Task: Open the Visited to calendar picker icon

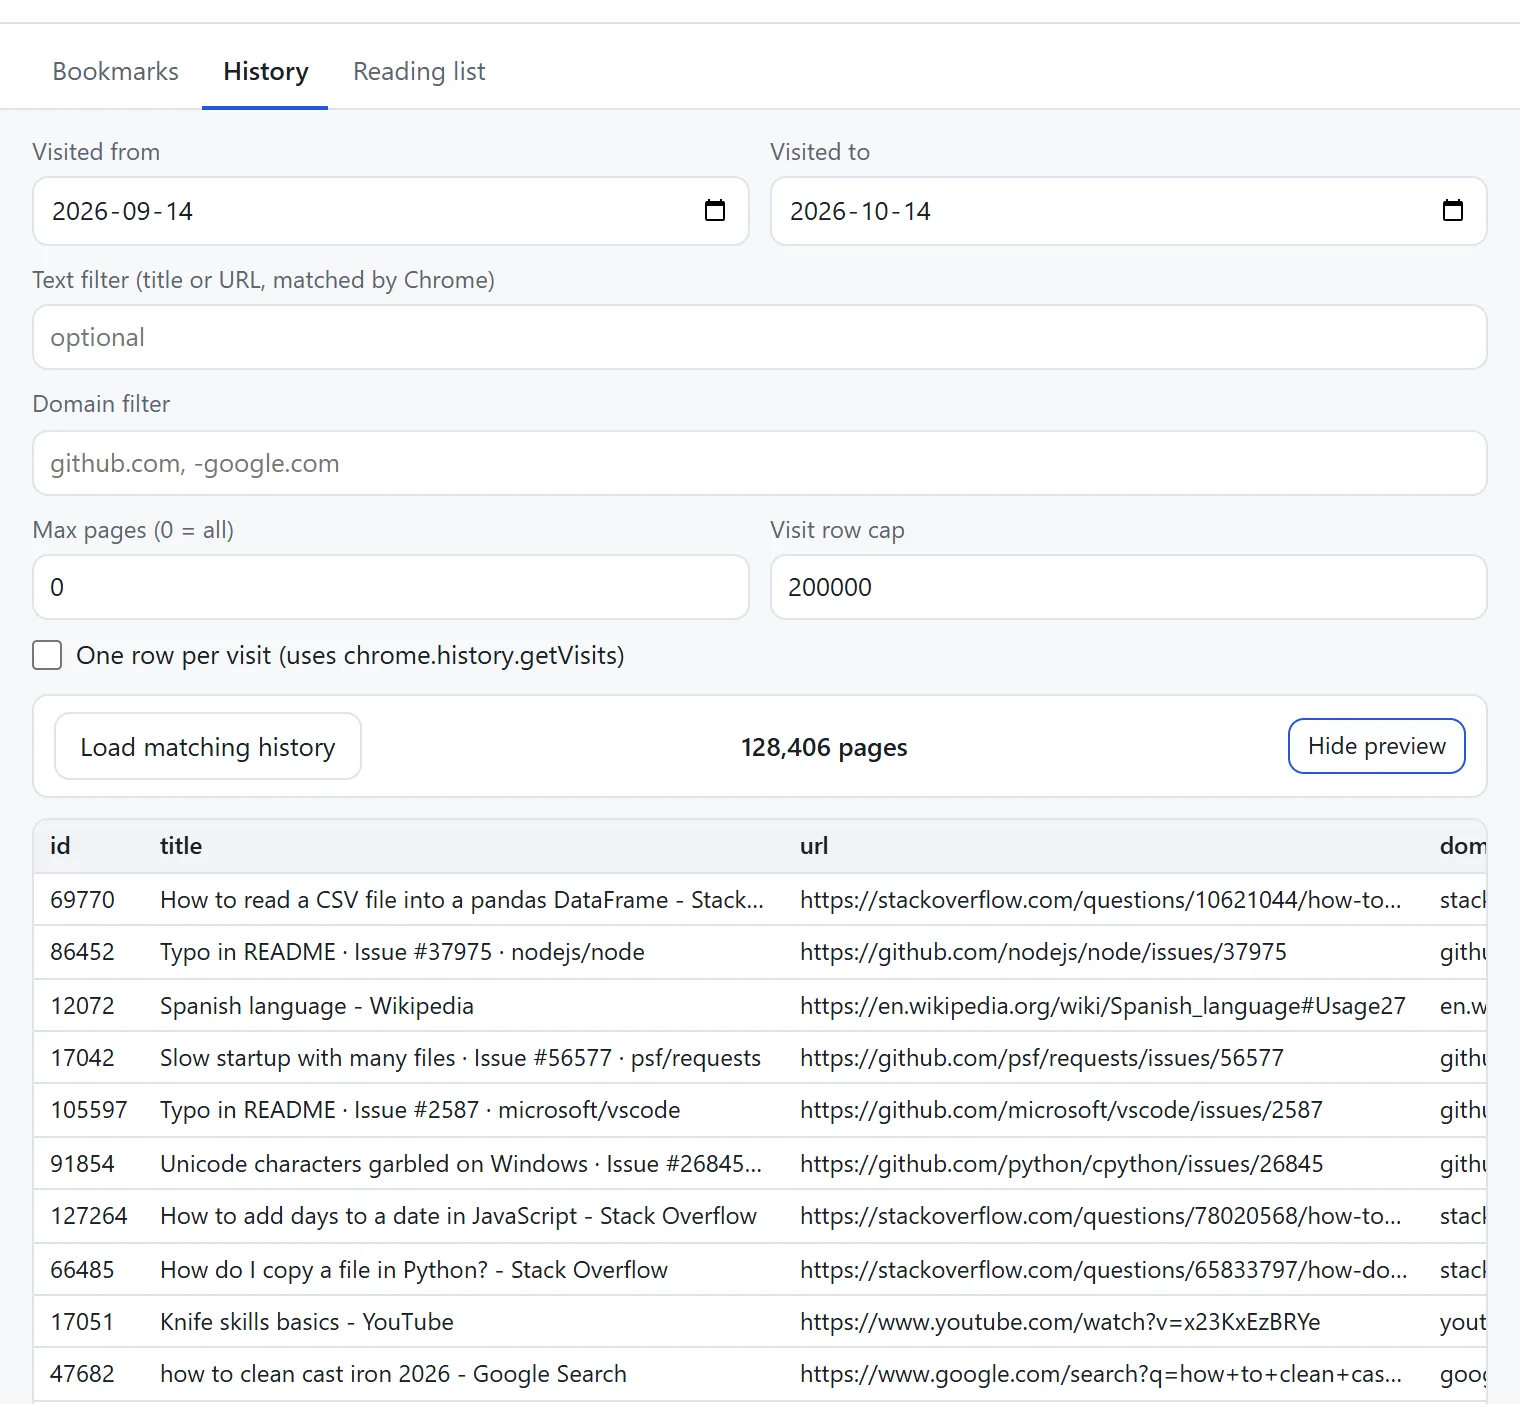Action: (1452, 210)
